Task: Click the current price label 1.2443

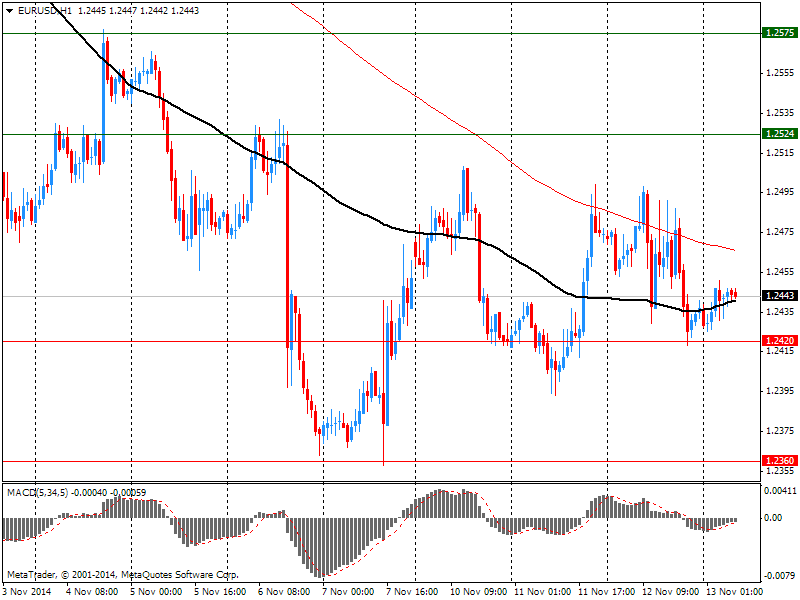Action: tap(779, 296)
